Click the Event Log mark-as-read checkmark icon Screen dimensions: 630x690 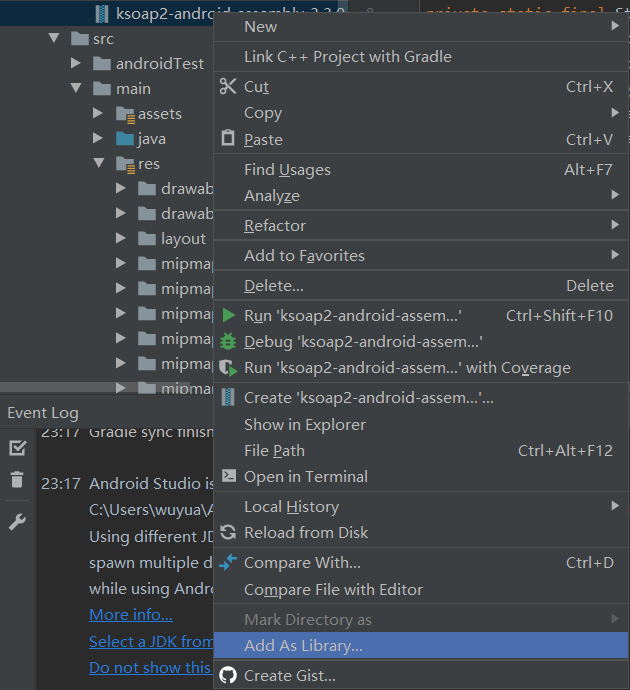(x=18, y=448)
